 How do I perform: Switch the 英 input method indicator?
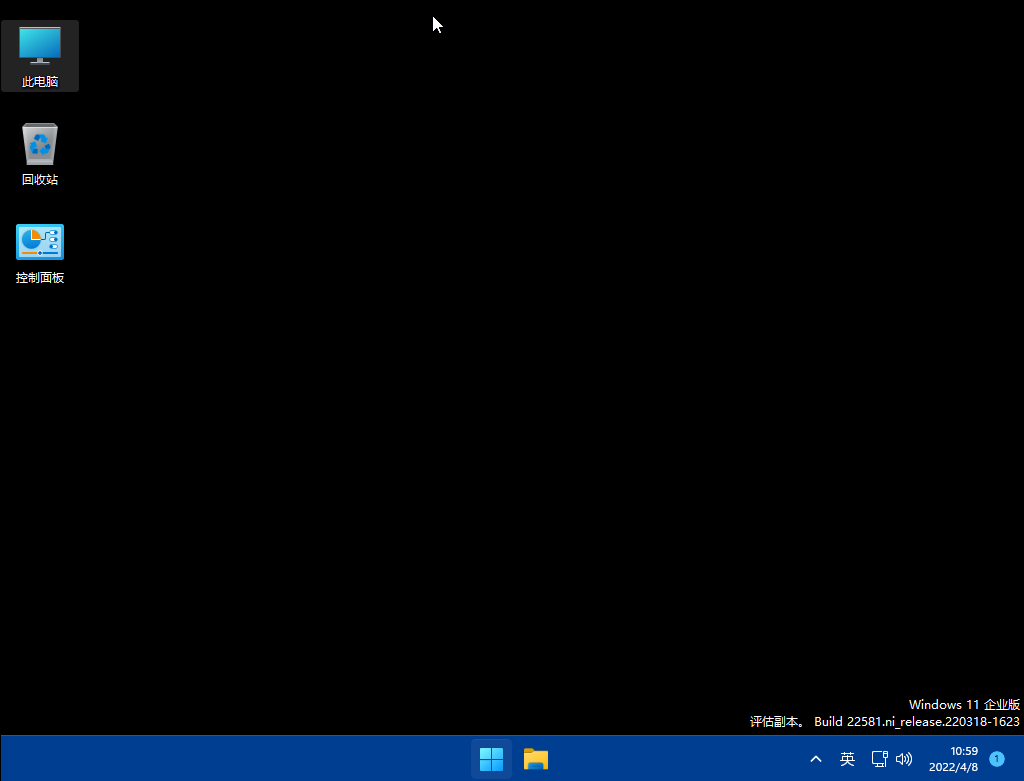pyautogui.click(x=847, y=759)
